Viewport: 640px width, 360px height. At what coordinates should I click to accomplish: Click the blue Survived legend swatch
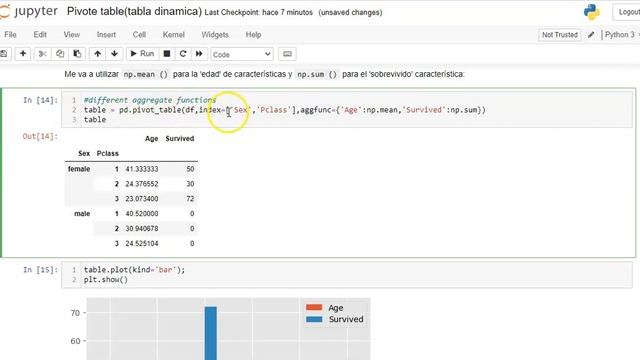tap(314, 319)
